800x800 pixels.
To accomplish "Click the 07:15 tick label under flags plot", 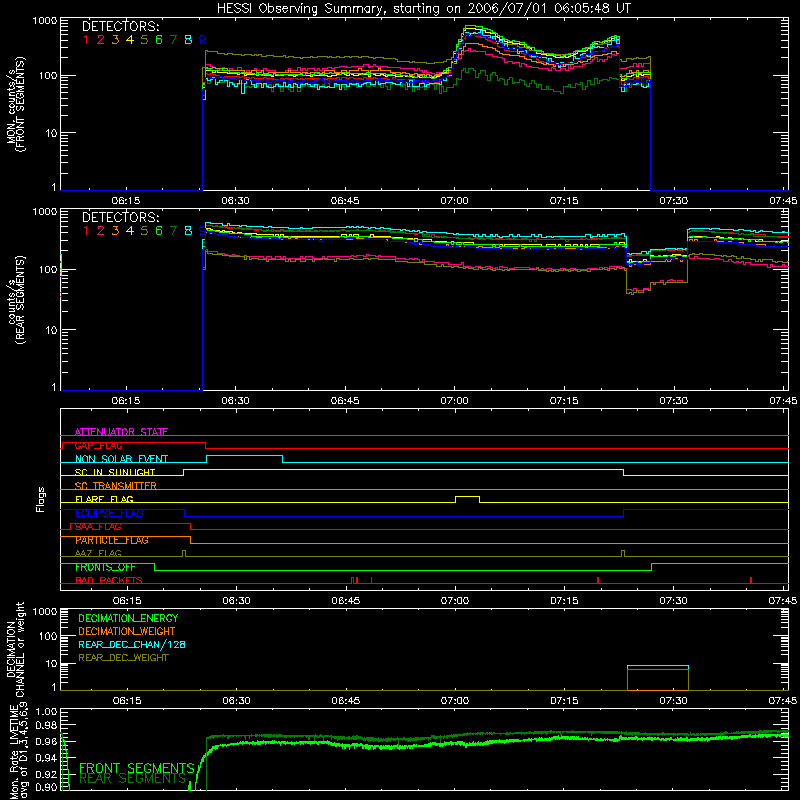I will pyautogui.click(x=564, y=601).
